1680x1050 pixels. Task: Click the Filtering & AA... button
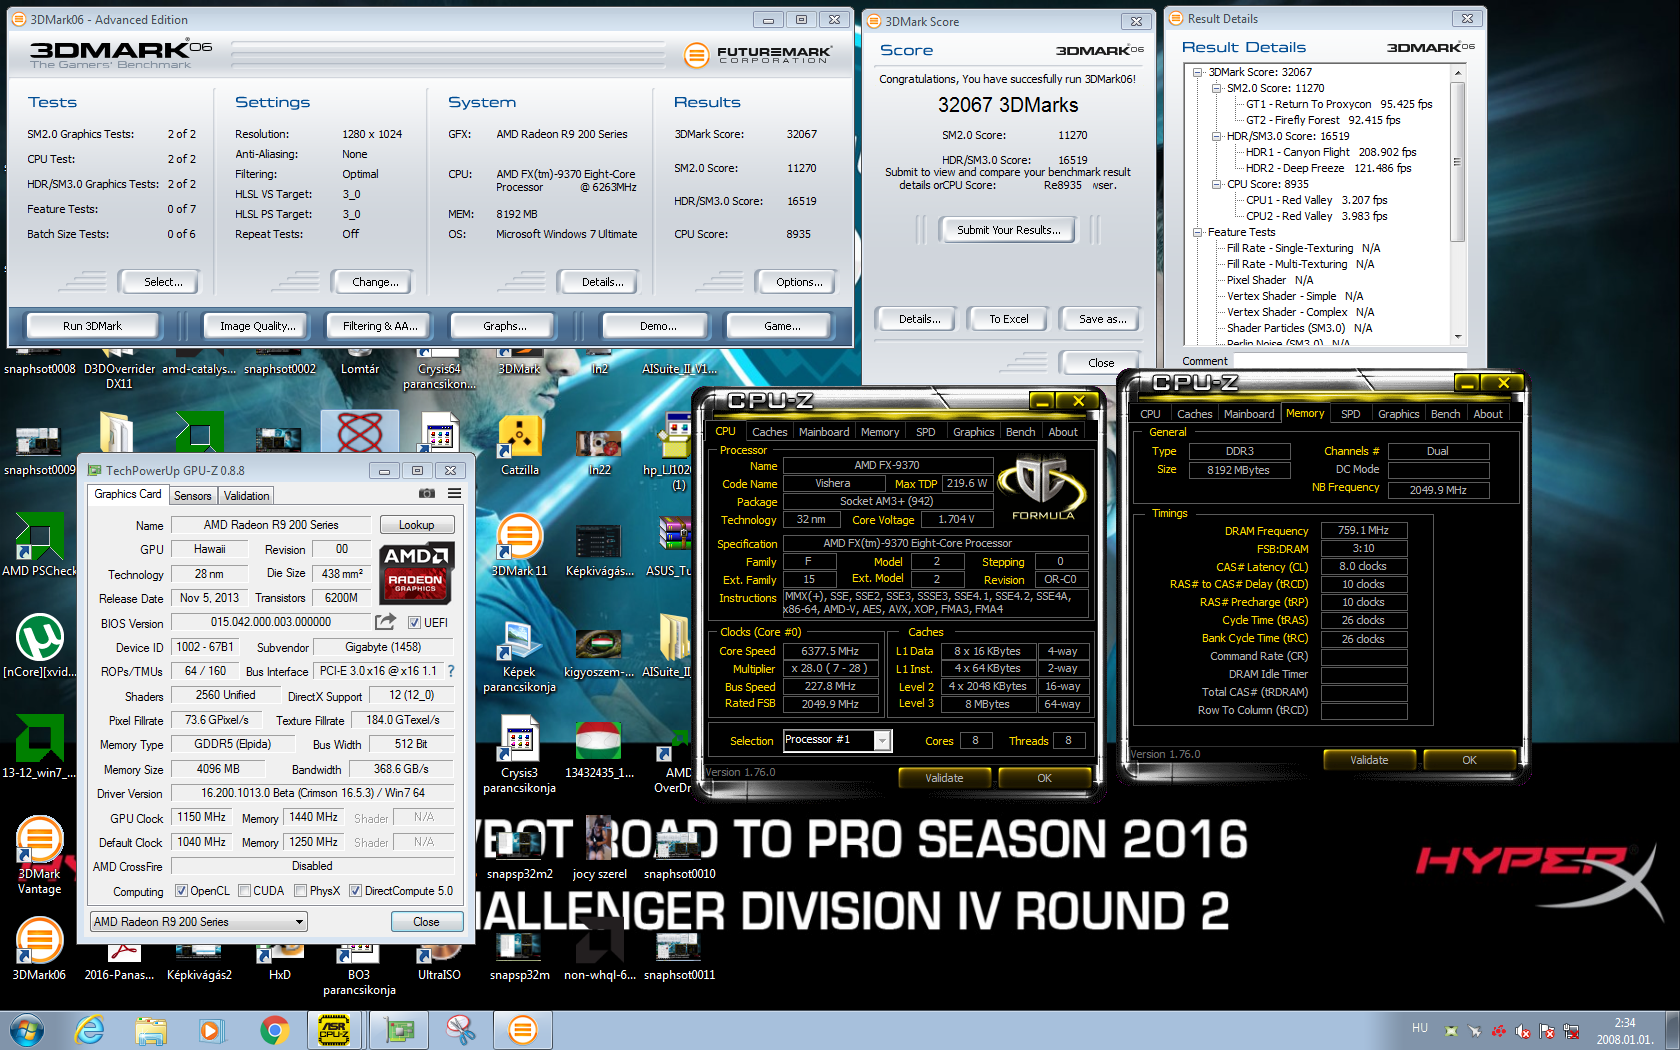(x=380, y=326)
